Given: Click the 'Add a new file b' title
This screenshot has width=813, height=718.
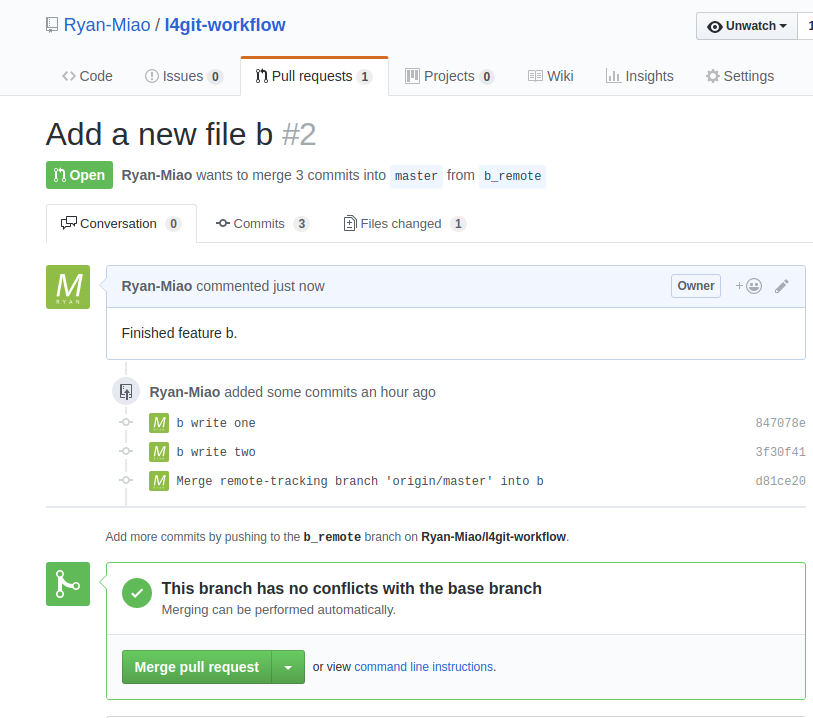Looking at the screenshot, I should [159, 134].
